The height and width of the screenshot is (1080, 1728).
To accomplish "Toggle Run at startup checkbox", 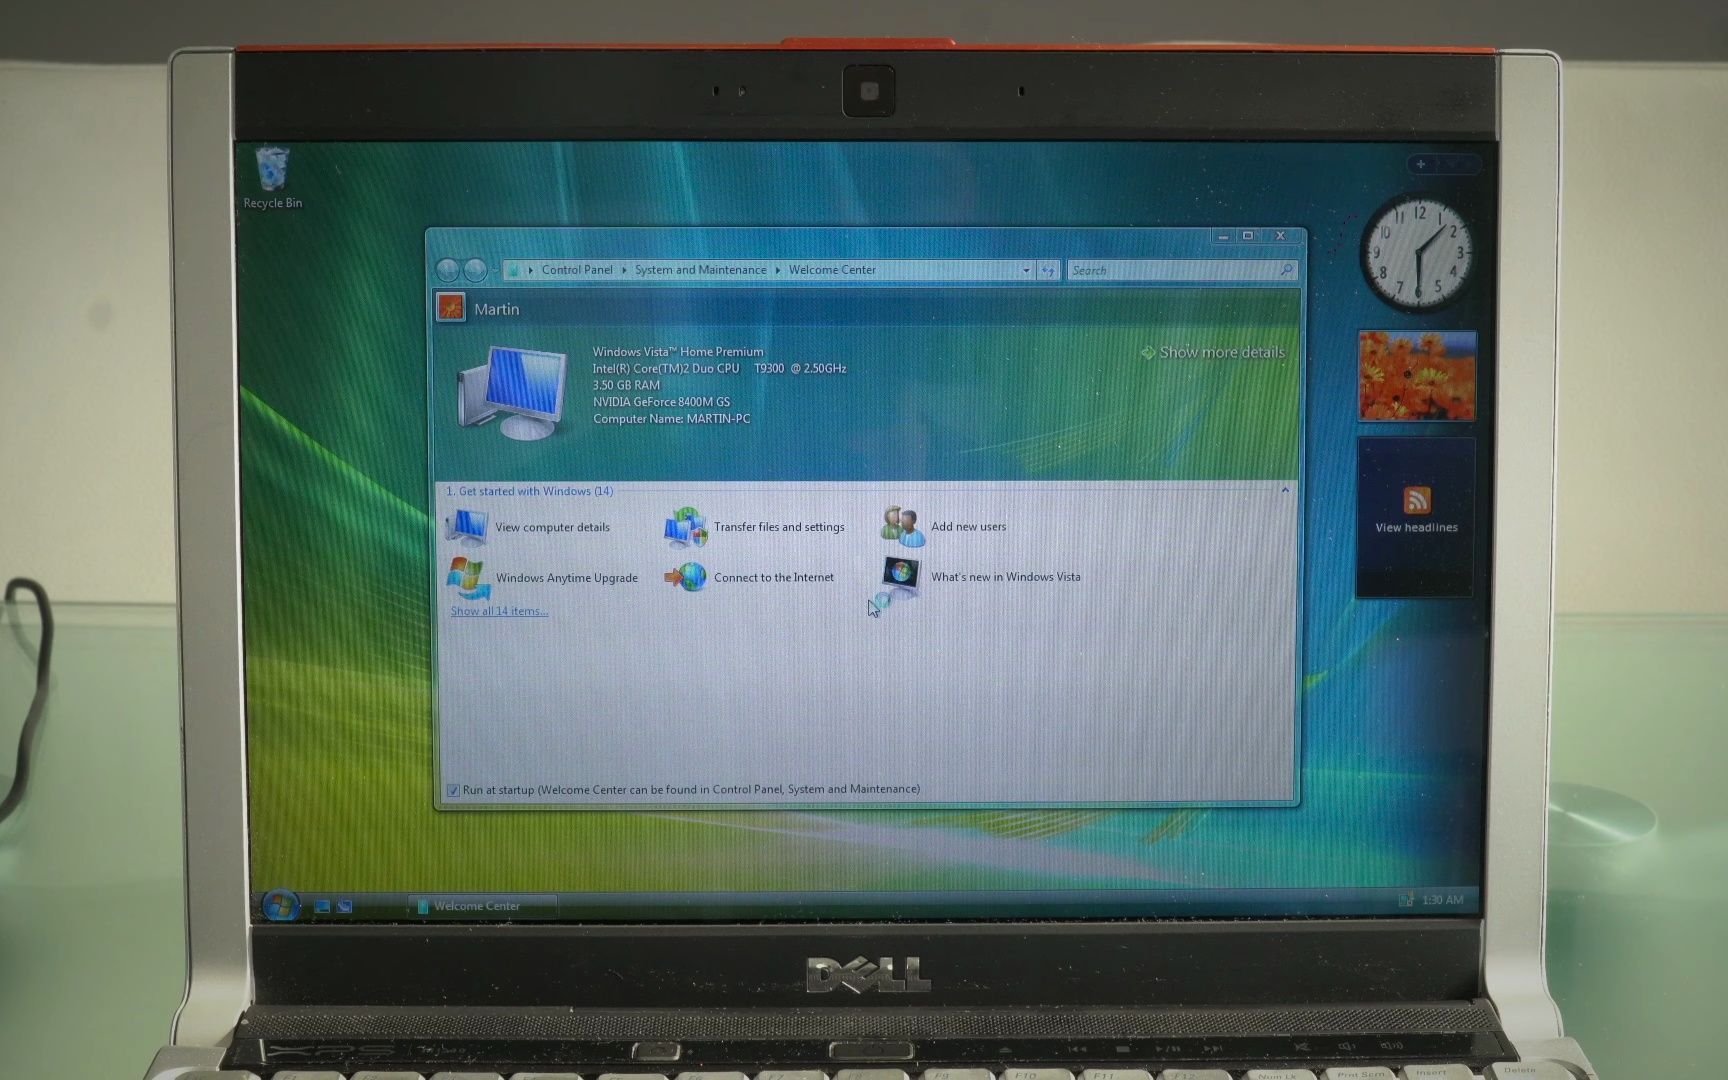I will (x=453, y=790).
